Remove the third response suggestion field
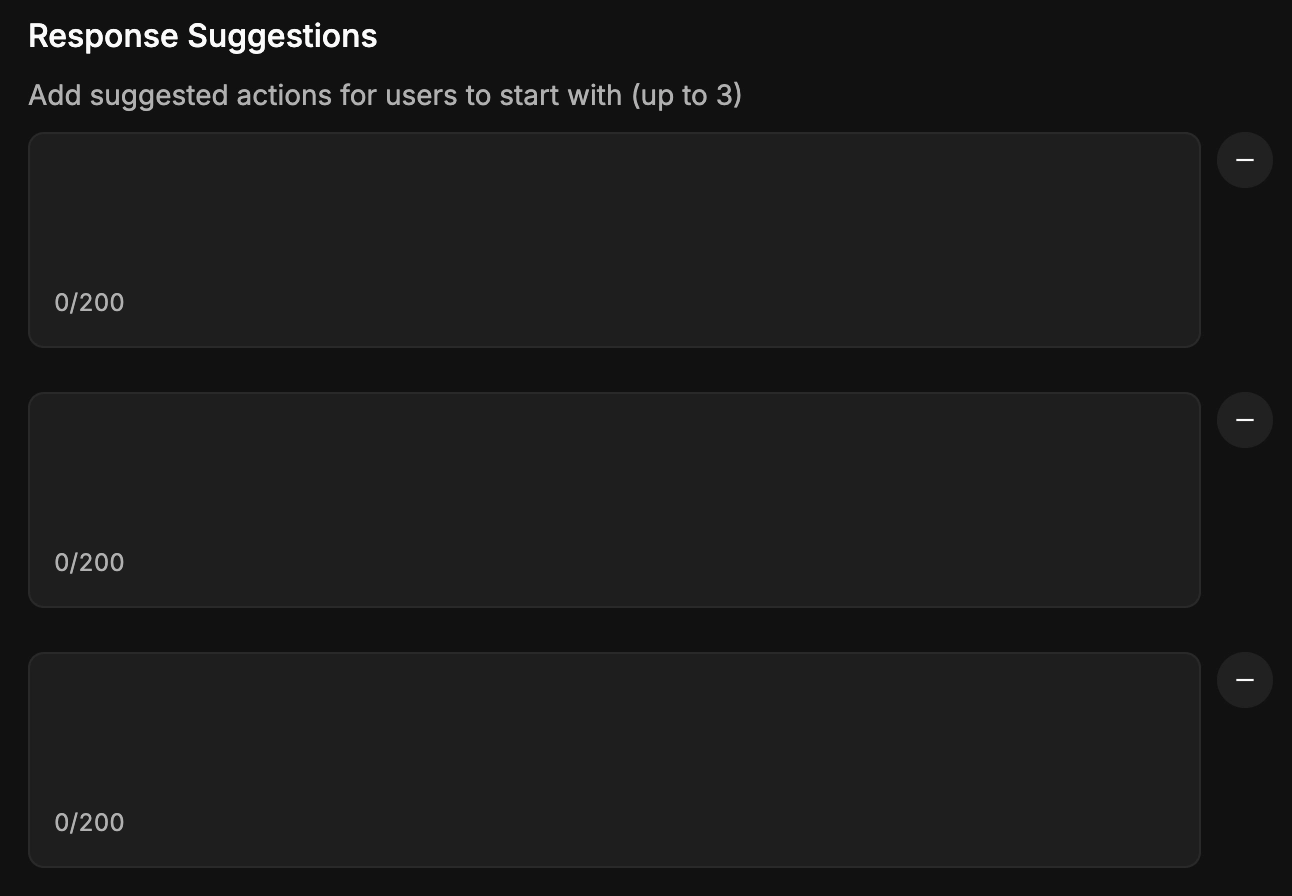The image size is (1292, 896). (x=1244, y=680)
